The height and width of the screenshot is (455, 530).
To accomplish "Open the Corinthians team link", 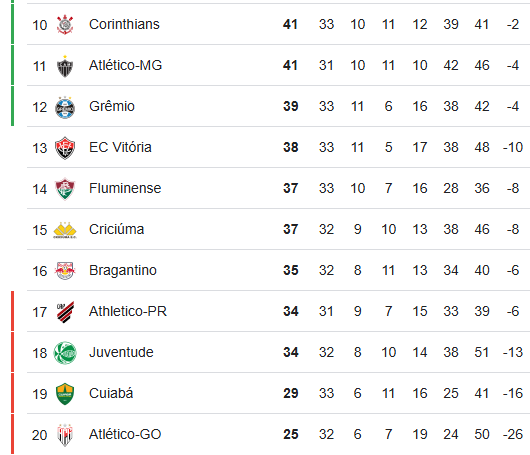I will tap(124, 24).
